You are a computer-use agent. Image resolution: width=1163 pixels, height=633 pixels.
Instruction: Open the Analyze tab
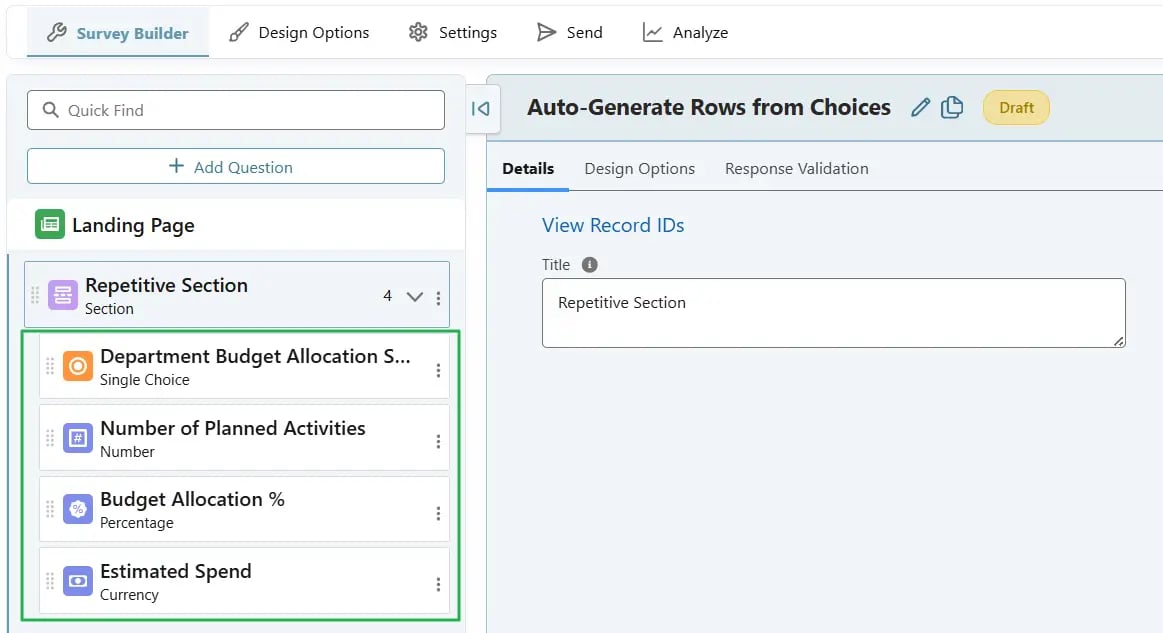(x=685, y=33)
